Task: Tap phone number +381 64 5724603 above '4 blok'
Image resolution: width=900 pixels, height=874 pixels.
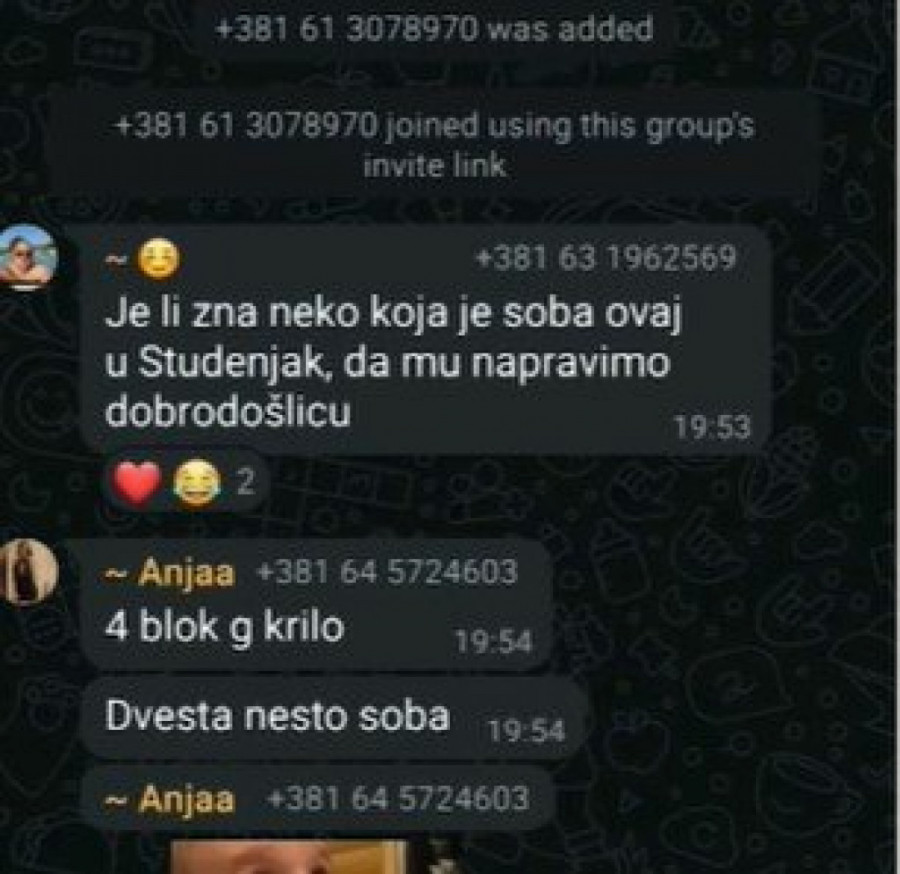Action: point(387,572)
